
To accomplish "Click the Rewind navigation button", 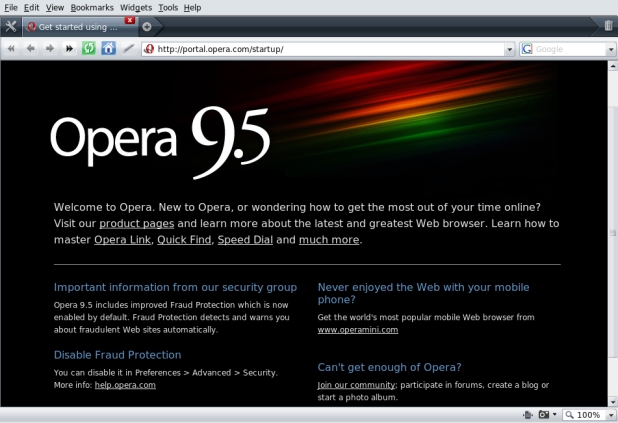I will click(x=11, y=48).
